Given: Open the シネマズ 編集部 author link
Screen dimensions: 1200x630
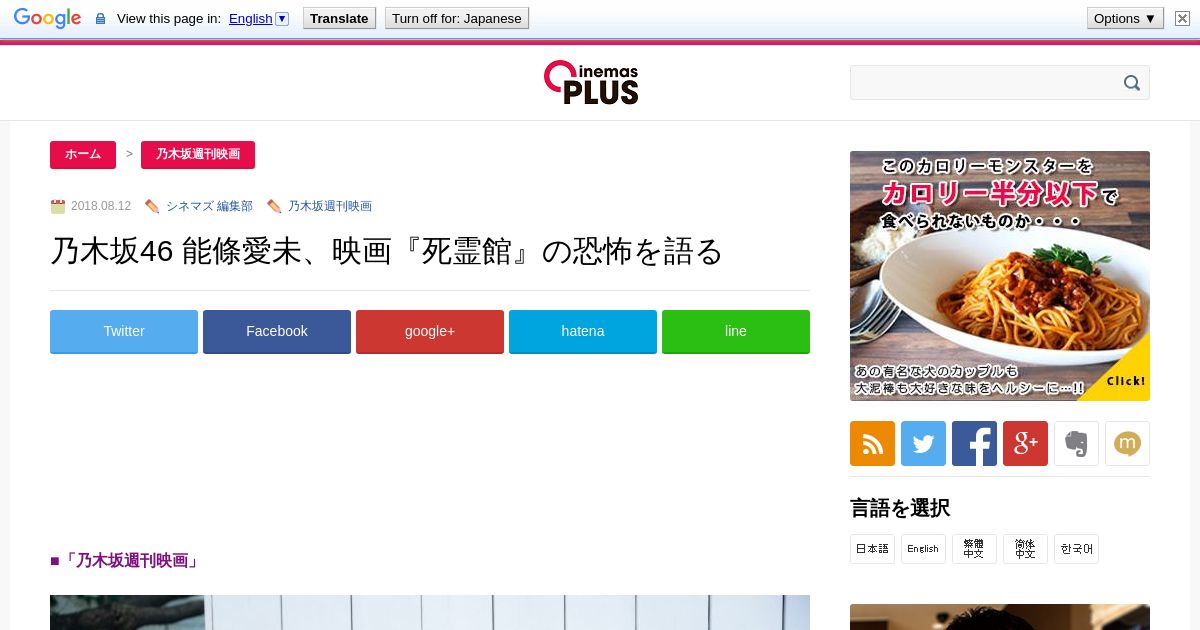Looking at the screenshot, I should tap(209, 206).
